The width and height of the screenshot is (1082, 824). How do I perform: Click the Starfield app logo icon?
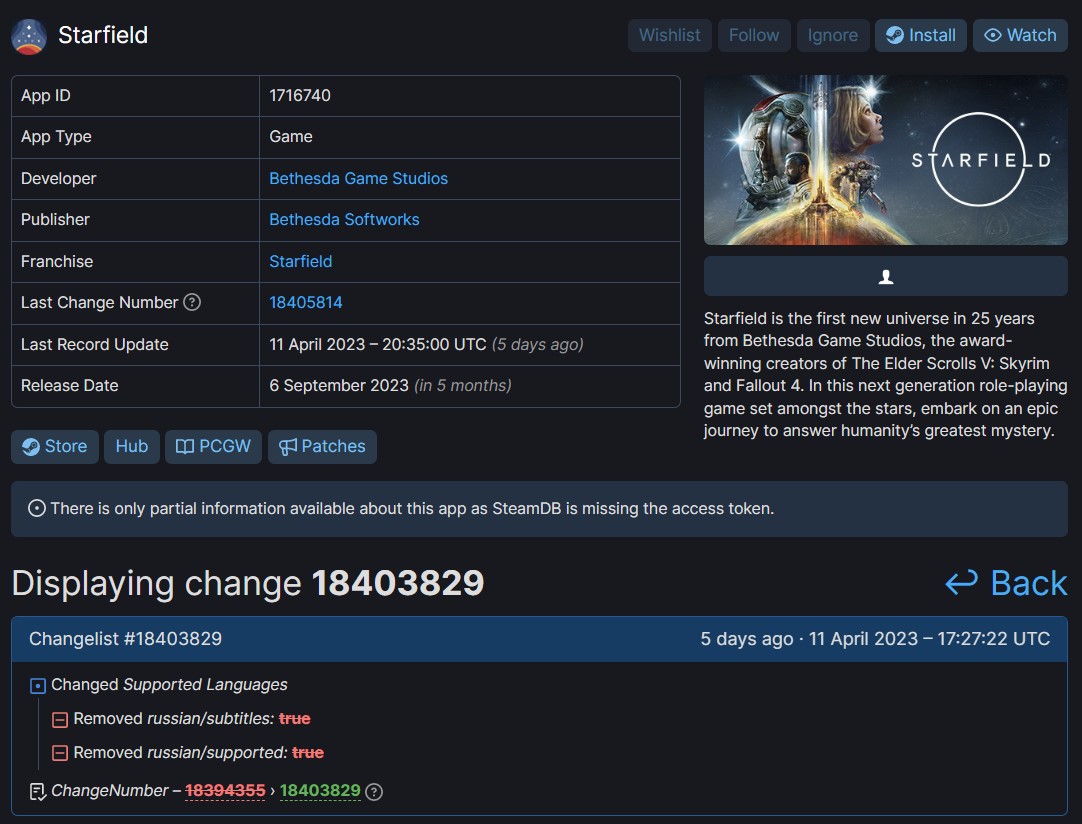point(29,36)
